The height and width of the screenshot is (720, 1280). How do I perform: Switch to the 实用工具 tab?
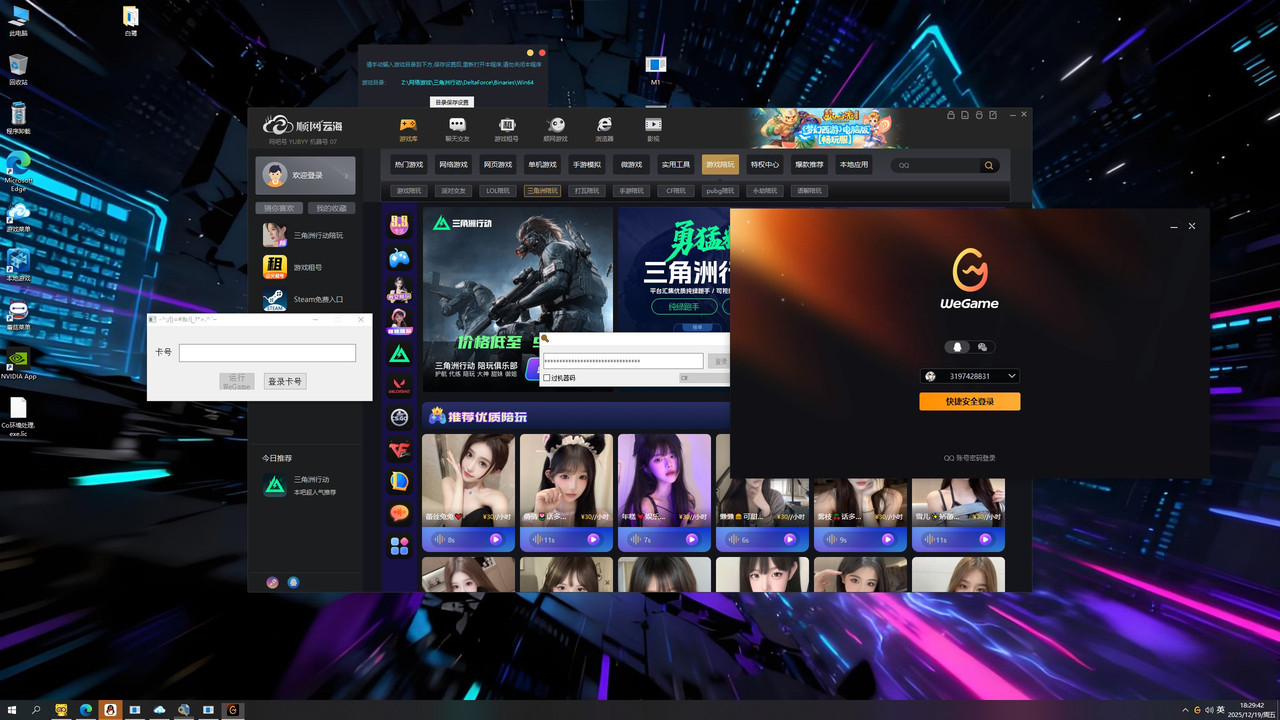(x=676, y=165)
